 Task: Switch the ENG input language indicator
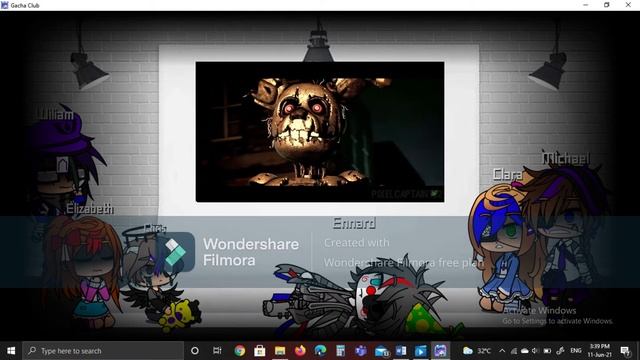576,351
